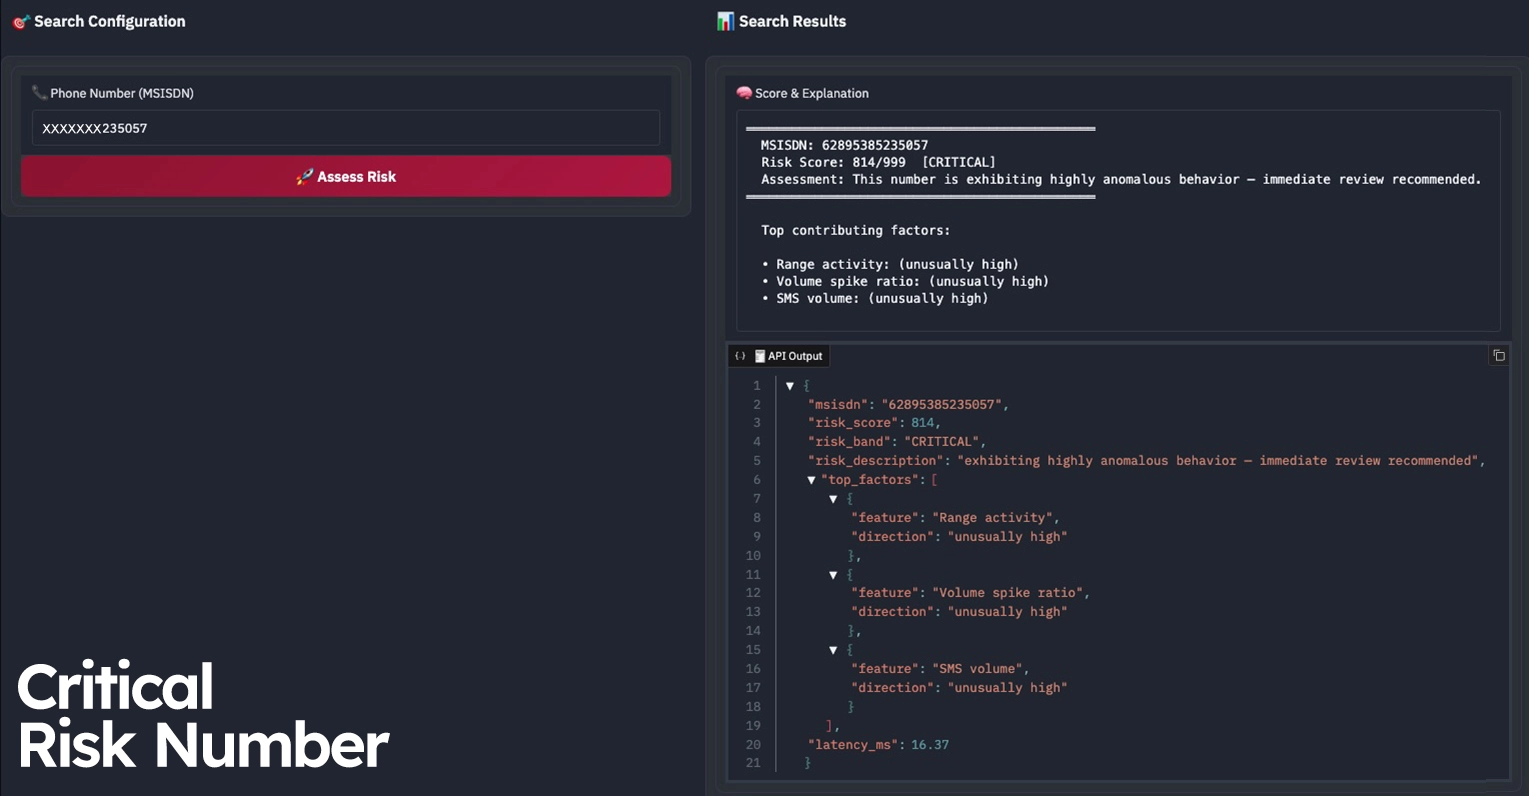Image resolution: width=1529 pixels, height=796 pixels.
Task: Collapse the SMS volume factor object
Action: [833, 650]
